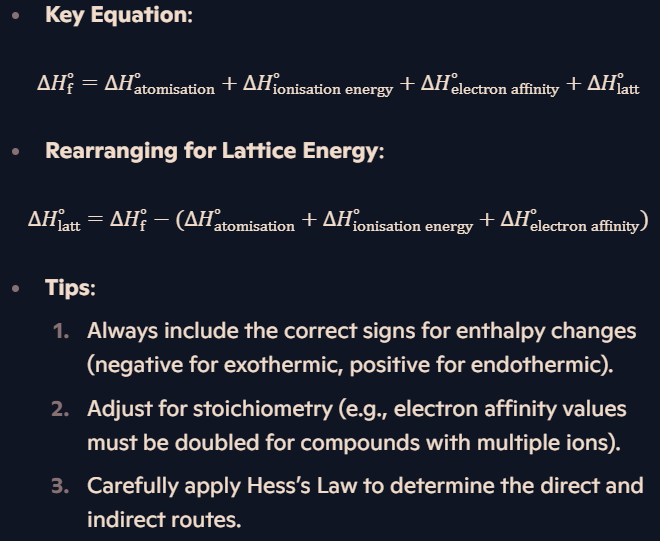Viewport: 660px width, 541px height.
Task: Click the electron affinity term in key equation
Action: (x=490, y=83)
